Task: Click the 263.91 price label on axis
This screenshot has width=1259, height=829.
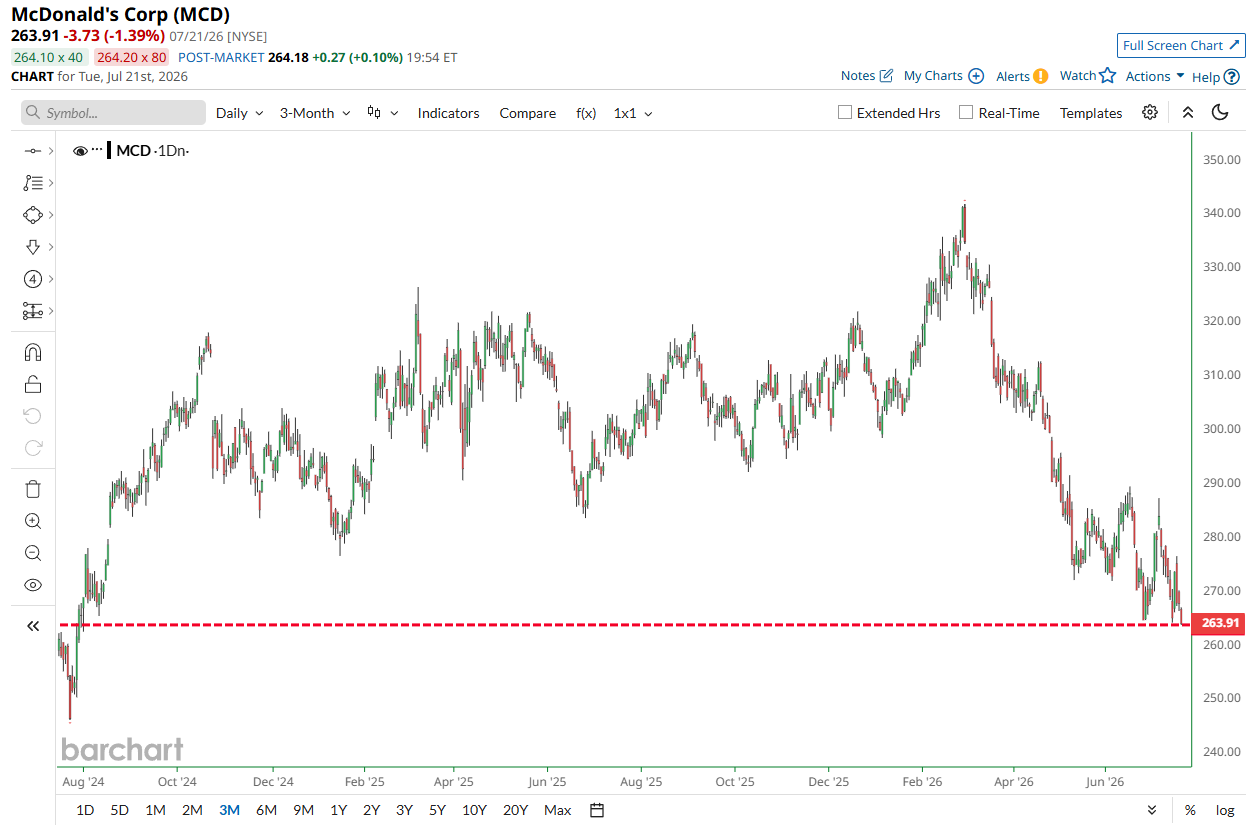Action: coord(1220,624)
